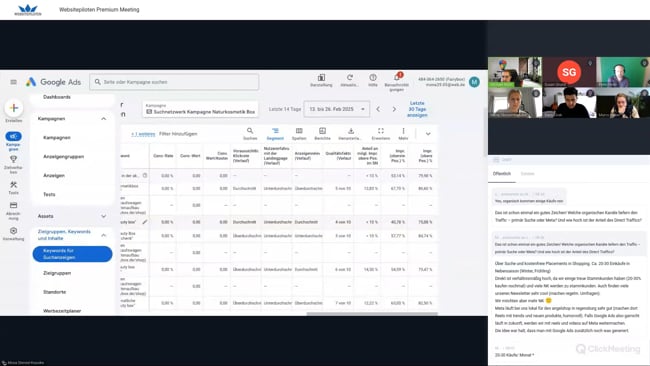This screenshot has height=366, width=650.
Task: Sort by Conv.-Wert column header
Action: click(x=190, y=156)
